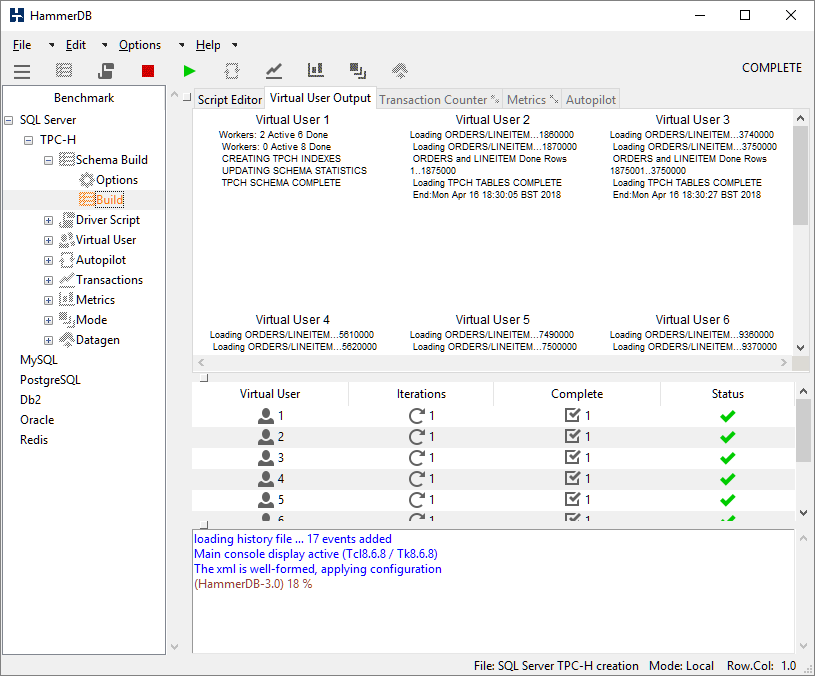Viewport: 815px width, 676px height.
Task: Switch to the Transaction Counter tab
Action: tap(439, 100)
